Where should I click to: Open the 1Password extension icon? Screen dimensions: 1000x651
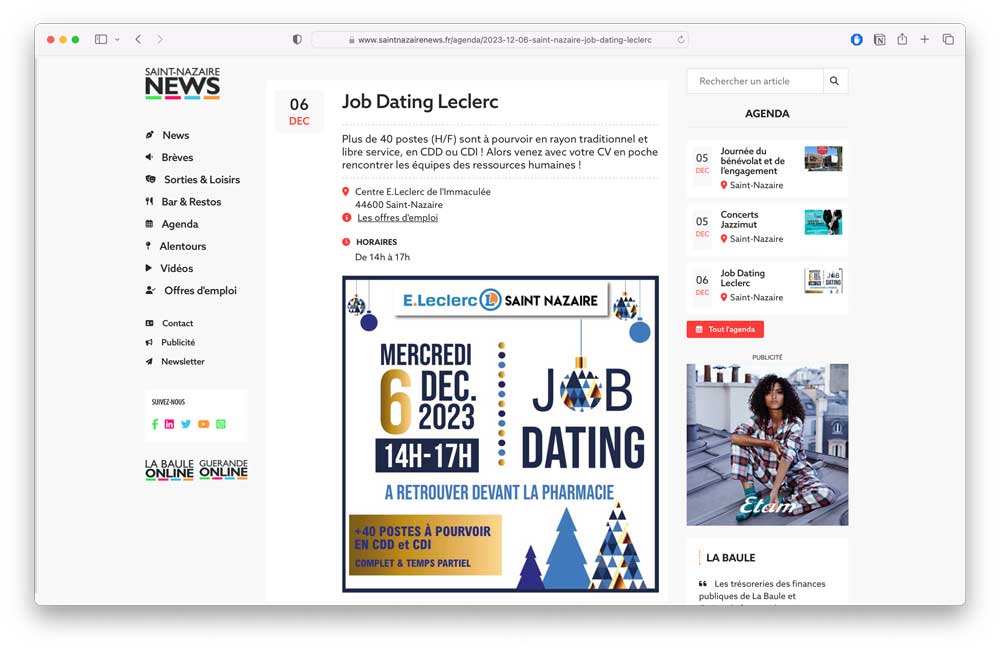[x=857, y=40]
